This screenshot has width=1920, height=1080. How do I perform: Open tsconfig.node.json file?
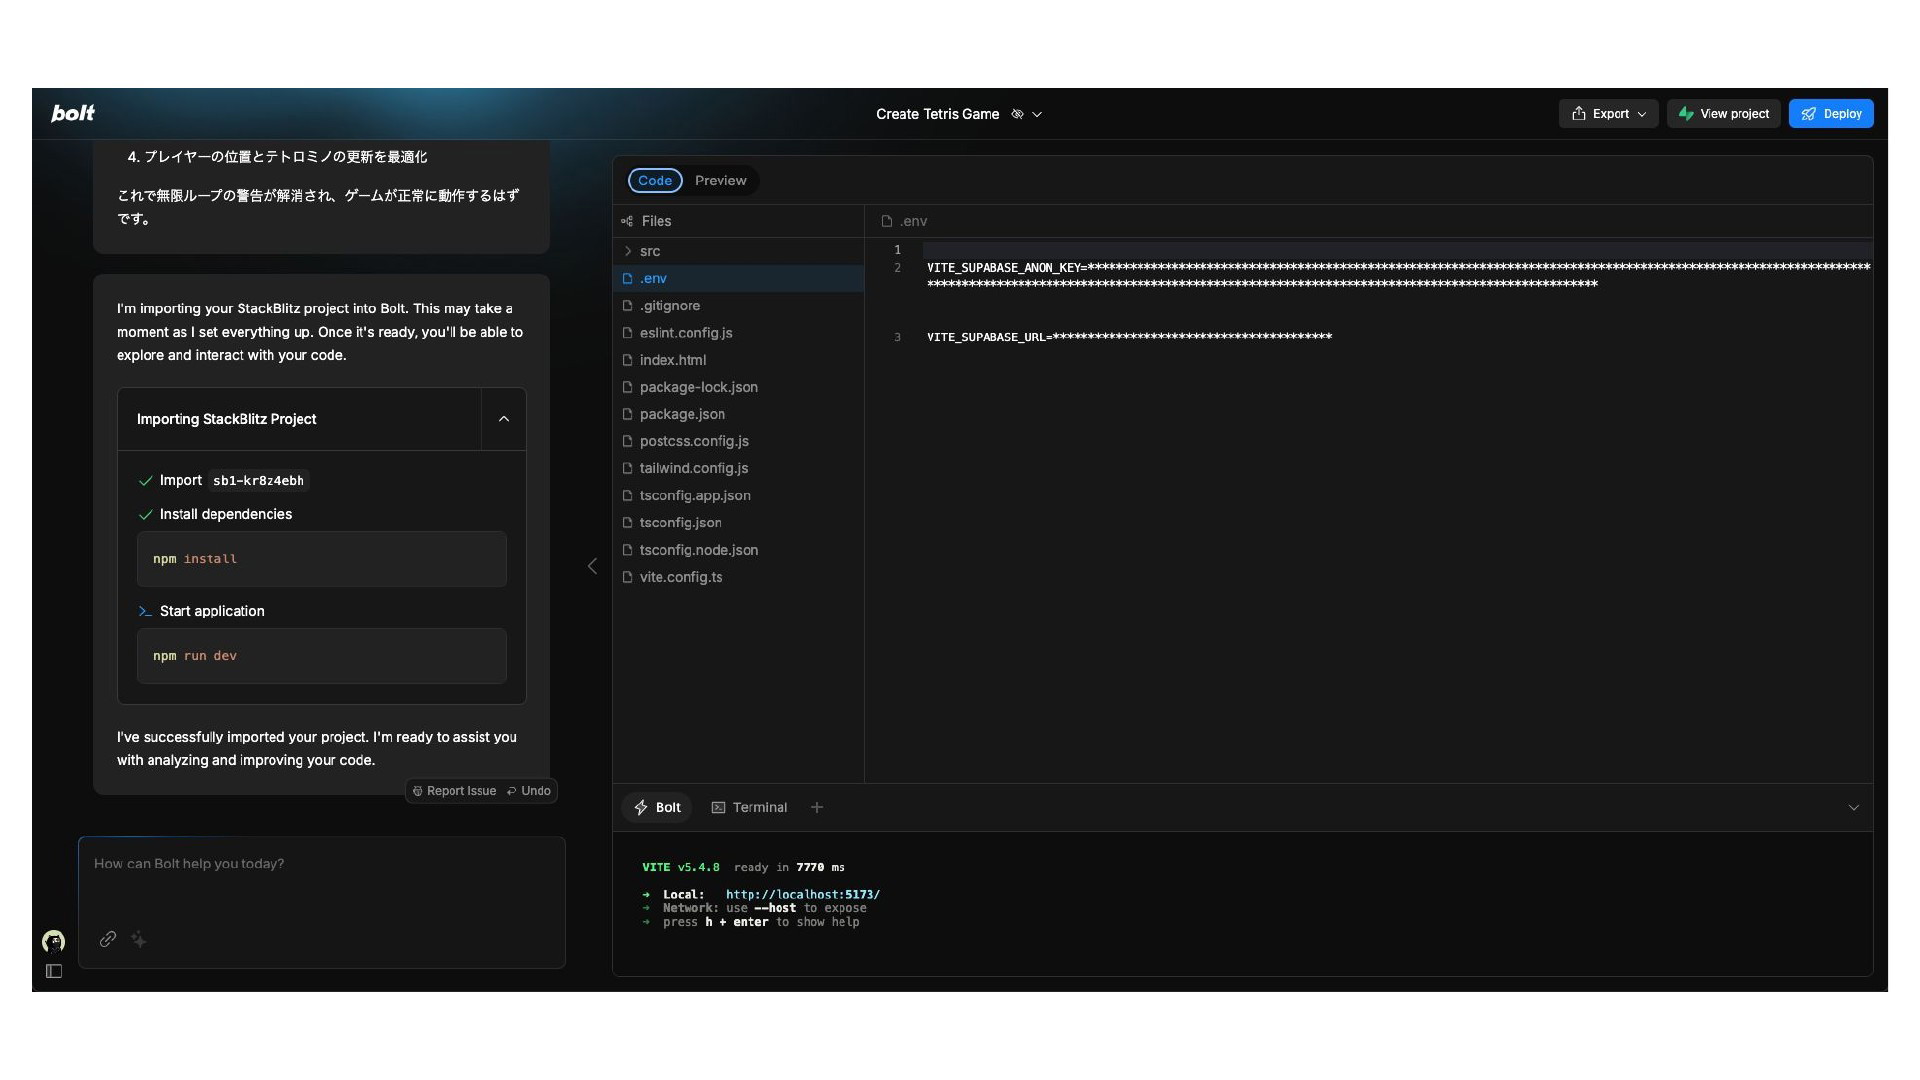pos(738,550)
